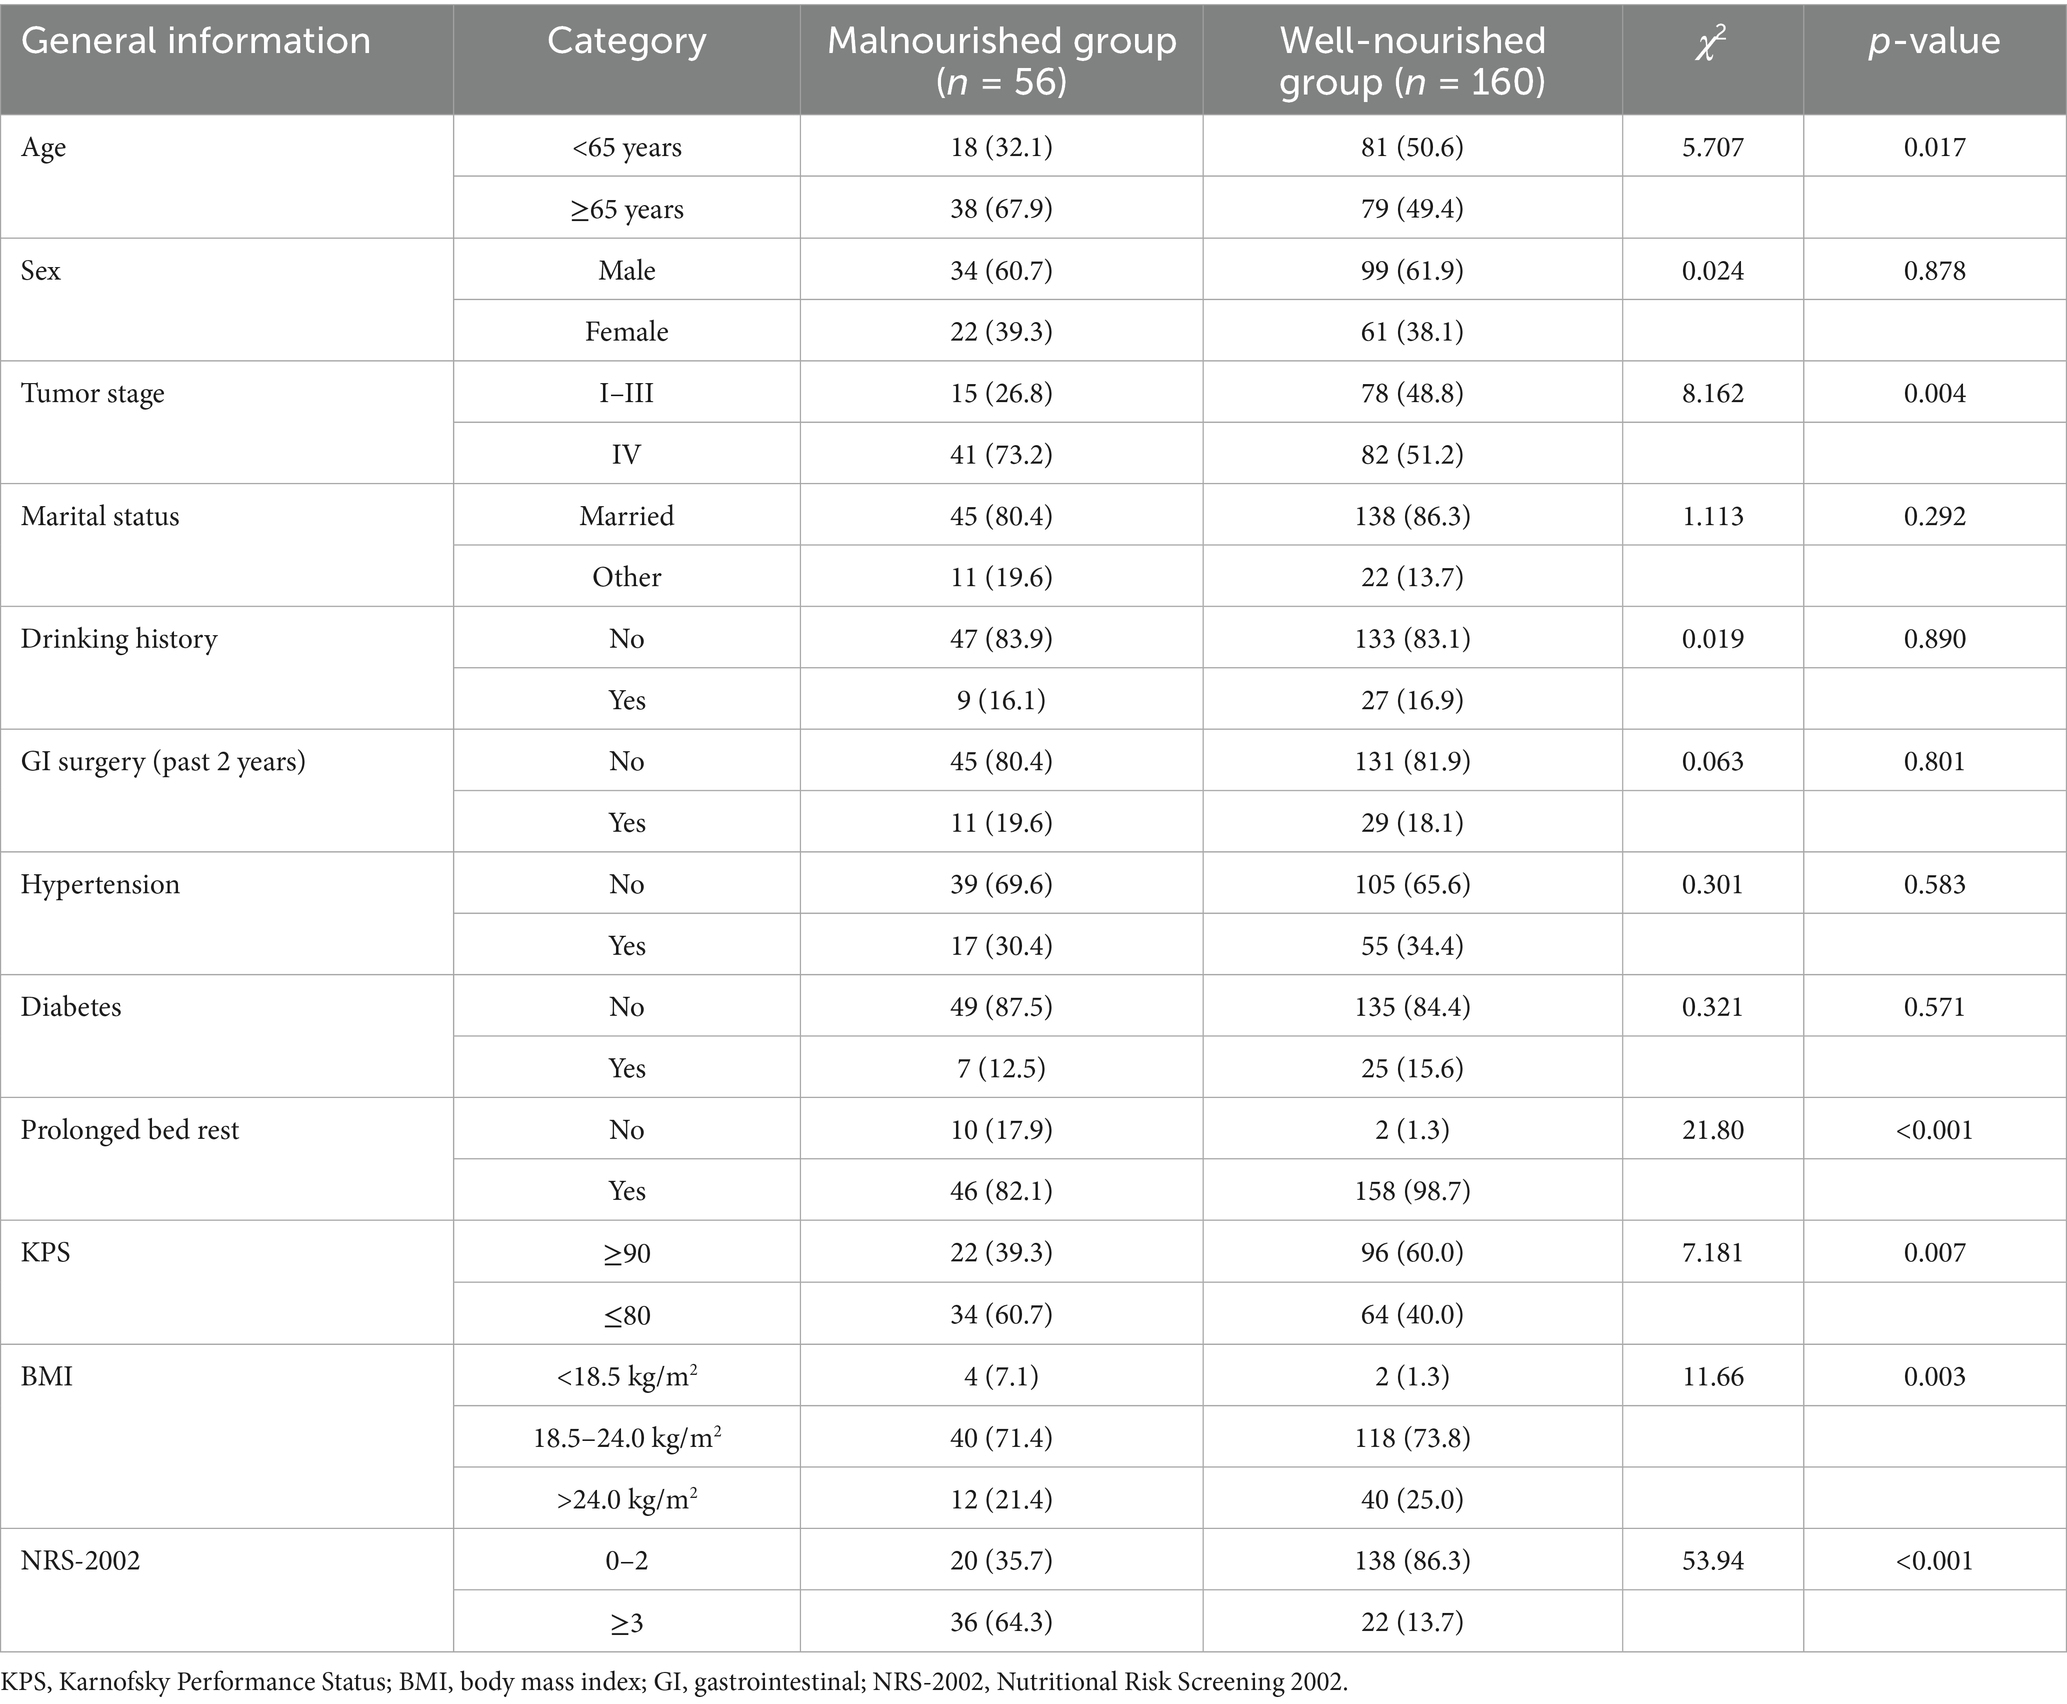Image resolution: width=2067 pixels, height=1704 pixels.
Task: Click the <65 years category cell
Action: click(x=626, y=148)
